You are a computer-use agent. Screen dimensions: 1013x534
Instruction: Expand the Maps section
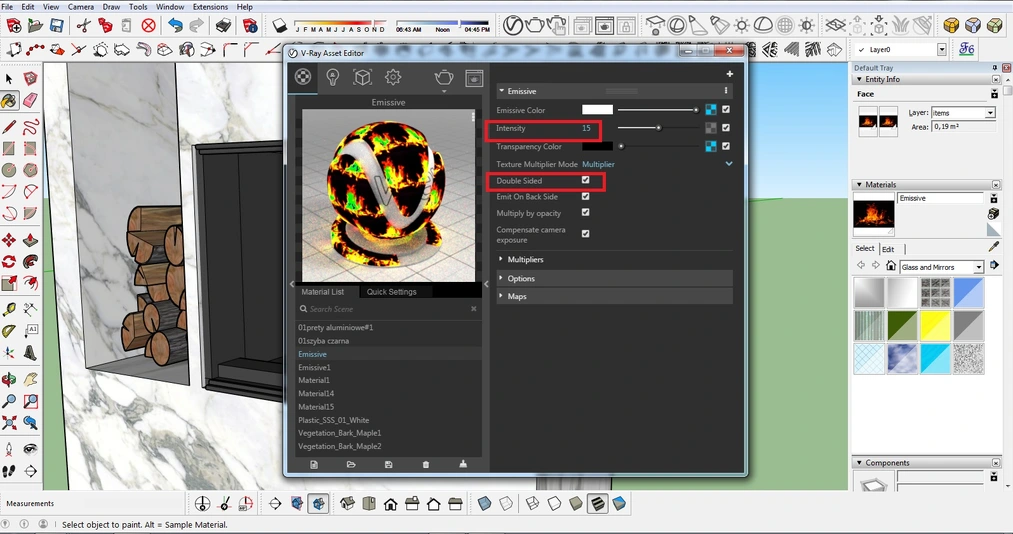(x=614, y=296)
